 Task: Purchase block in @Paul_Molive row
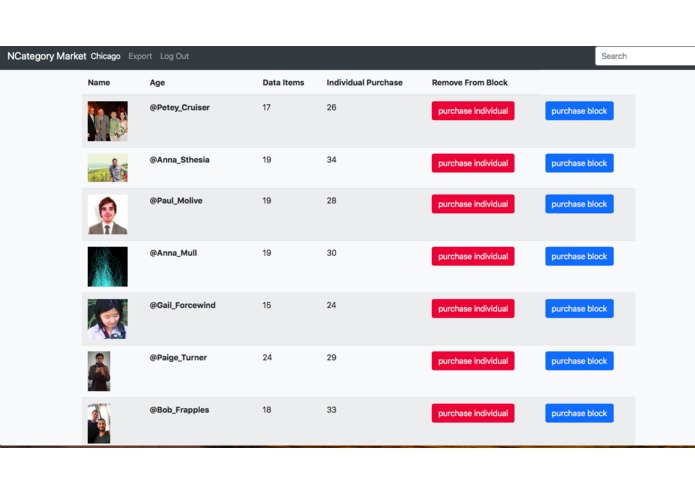[x=579, y=204]
